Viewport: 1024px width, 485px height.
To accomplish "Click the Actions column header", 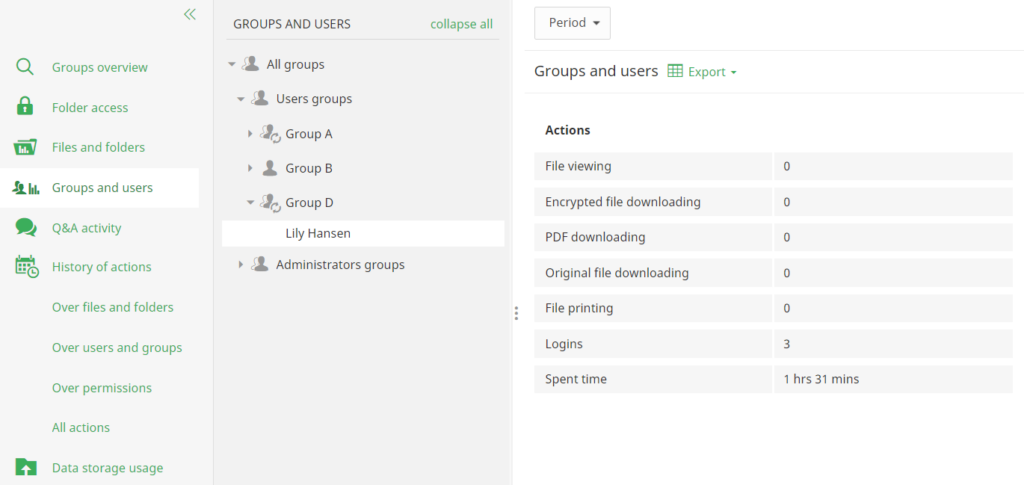I will (x=568, y=130).
